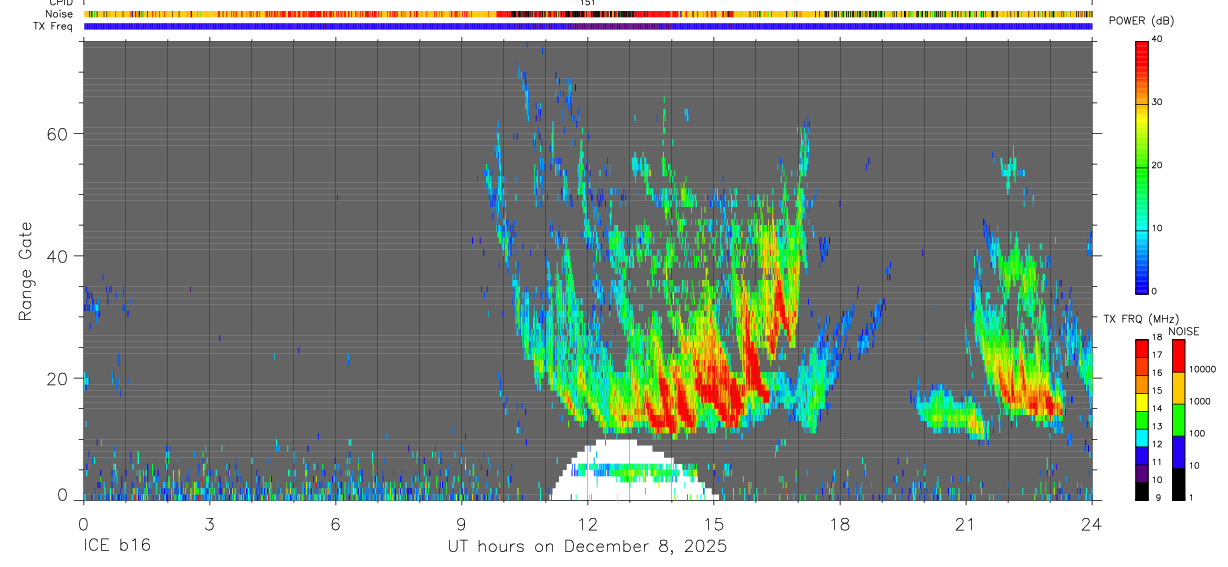1228x567 pixels.
Task: Select the red top segment of NOISE legend
Action: 1179,355
